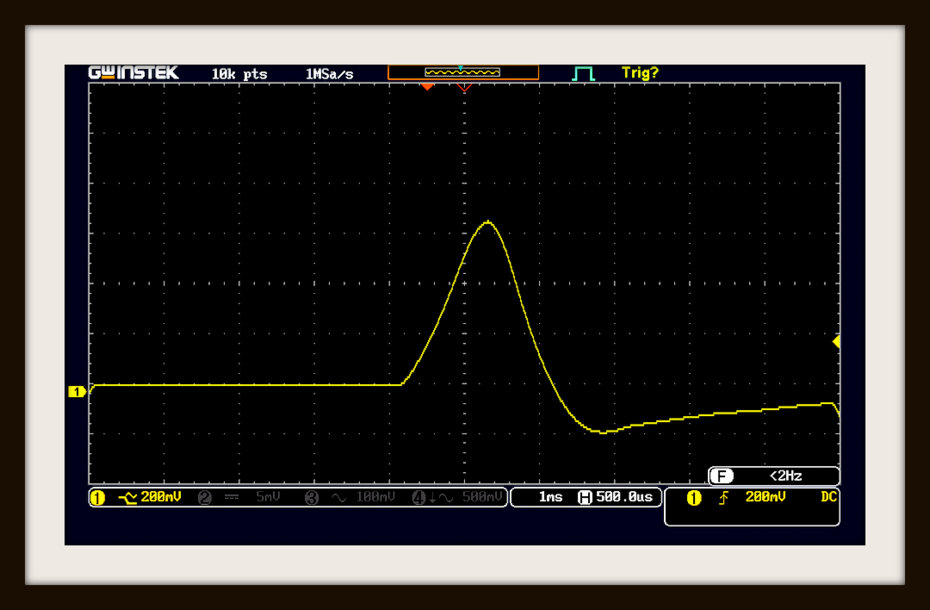Screen dimensions: 930x610
Task: Click the red center position marker
Action: [x=464, y=87]
